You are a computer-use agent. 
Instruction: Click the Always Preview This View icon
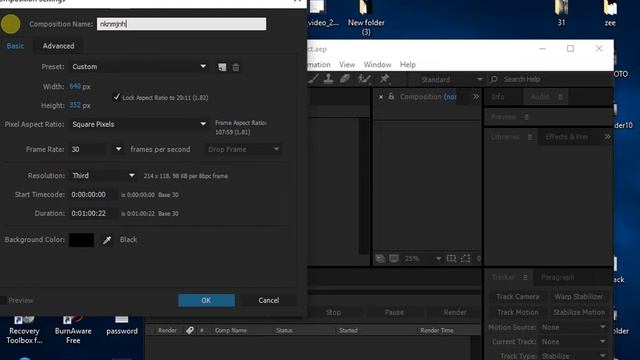(x=380, y=259)
